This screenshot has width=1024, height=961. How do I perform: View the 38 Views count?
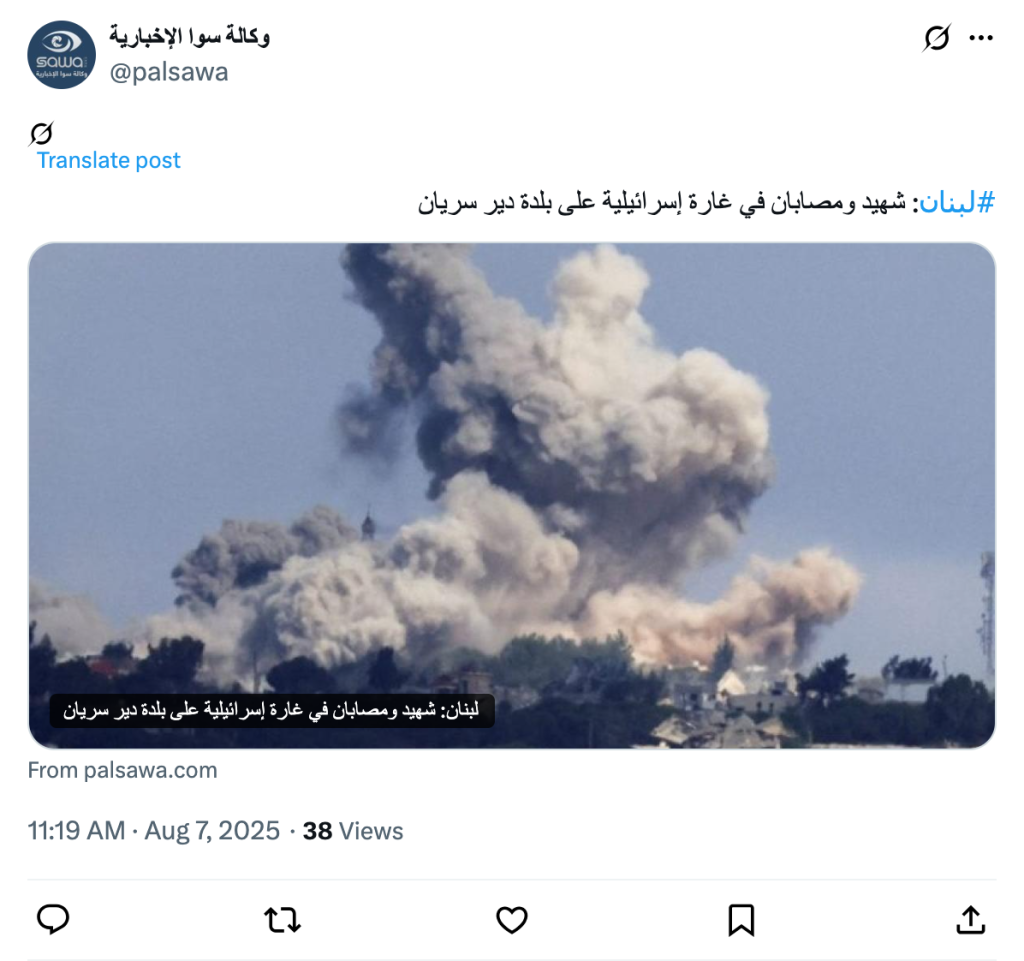coord(353,831)
